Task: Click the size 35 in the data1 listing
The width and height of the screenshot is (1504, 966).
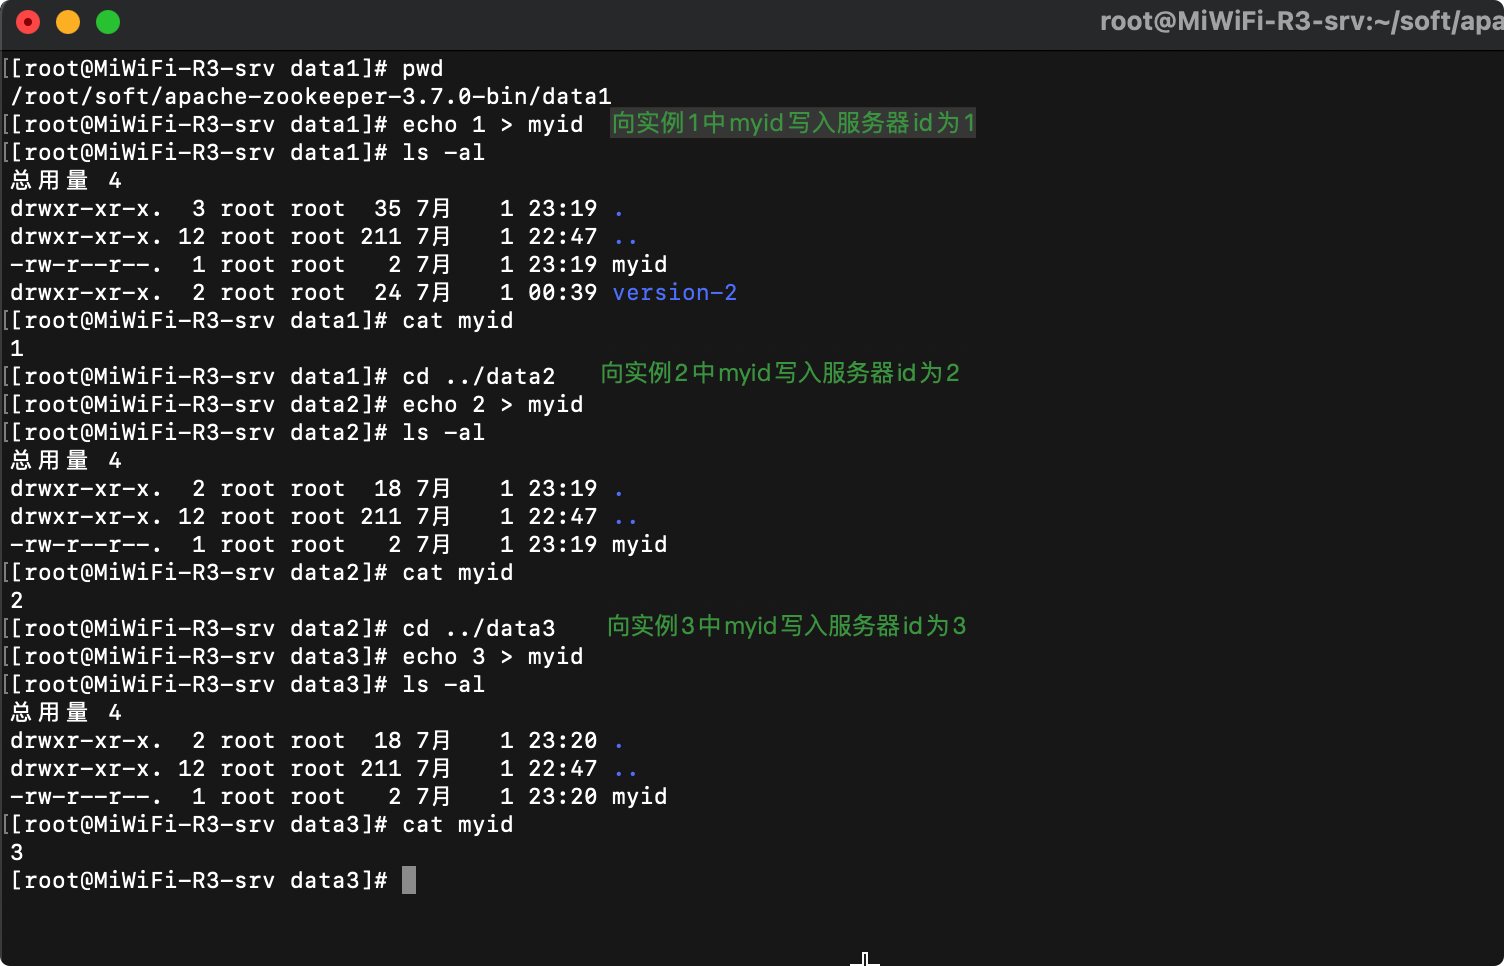Action: (x=388, y=209)
